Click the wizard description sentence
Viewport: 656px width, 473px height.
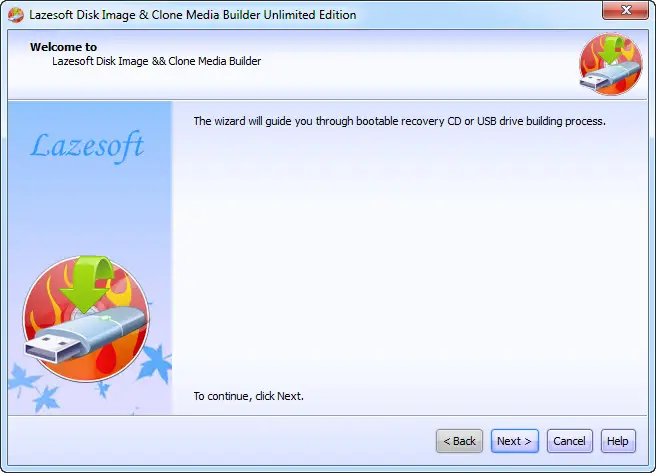point(400,121)
